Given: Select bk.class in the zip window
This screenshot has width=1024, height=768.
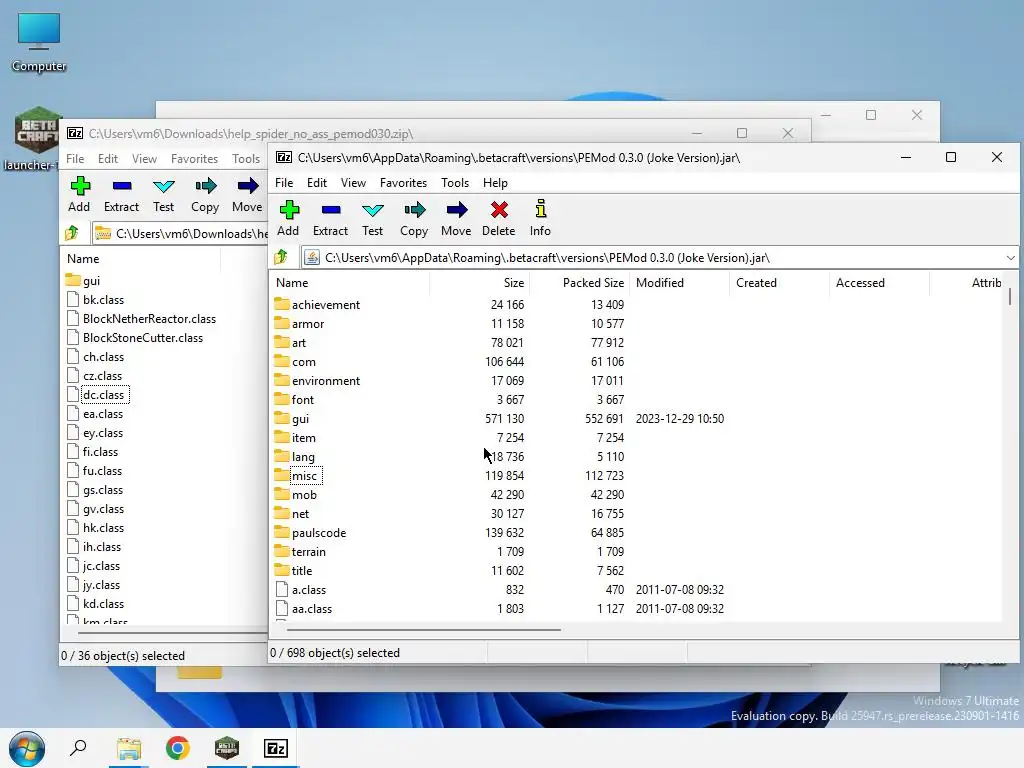Looking at the screenshot, I should pos(103,300).
